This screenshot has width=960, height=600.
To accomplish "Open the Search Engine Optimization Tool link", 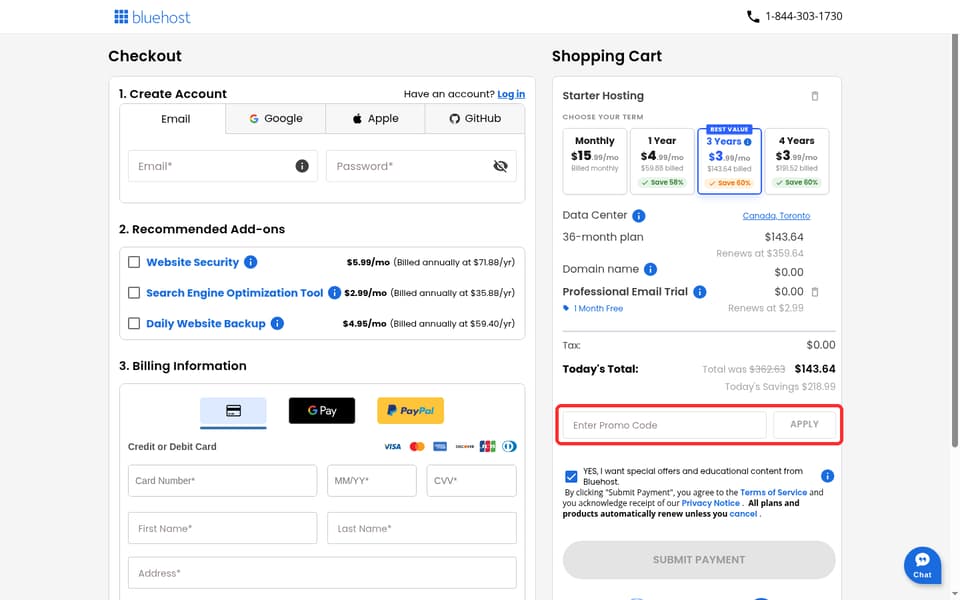I will click(x=234, y=293).
